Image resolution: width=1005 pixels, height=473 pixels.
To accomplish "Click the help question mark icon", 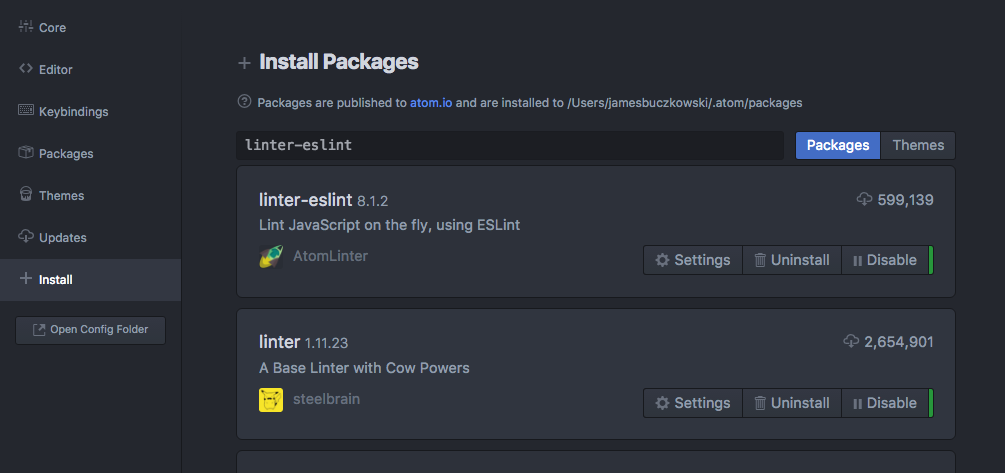I will coord(244,101).
